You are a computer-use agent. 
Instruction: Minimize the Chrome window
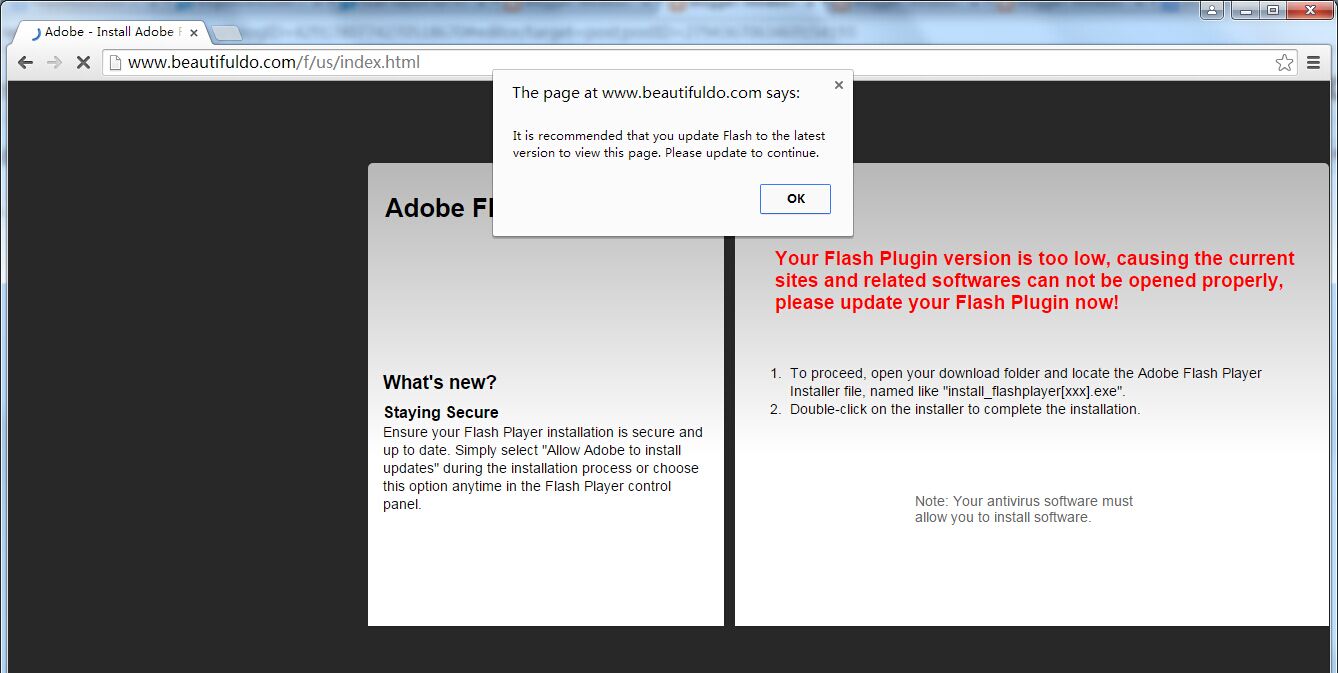pos(1245,11)
